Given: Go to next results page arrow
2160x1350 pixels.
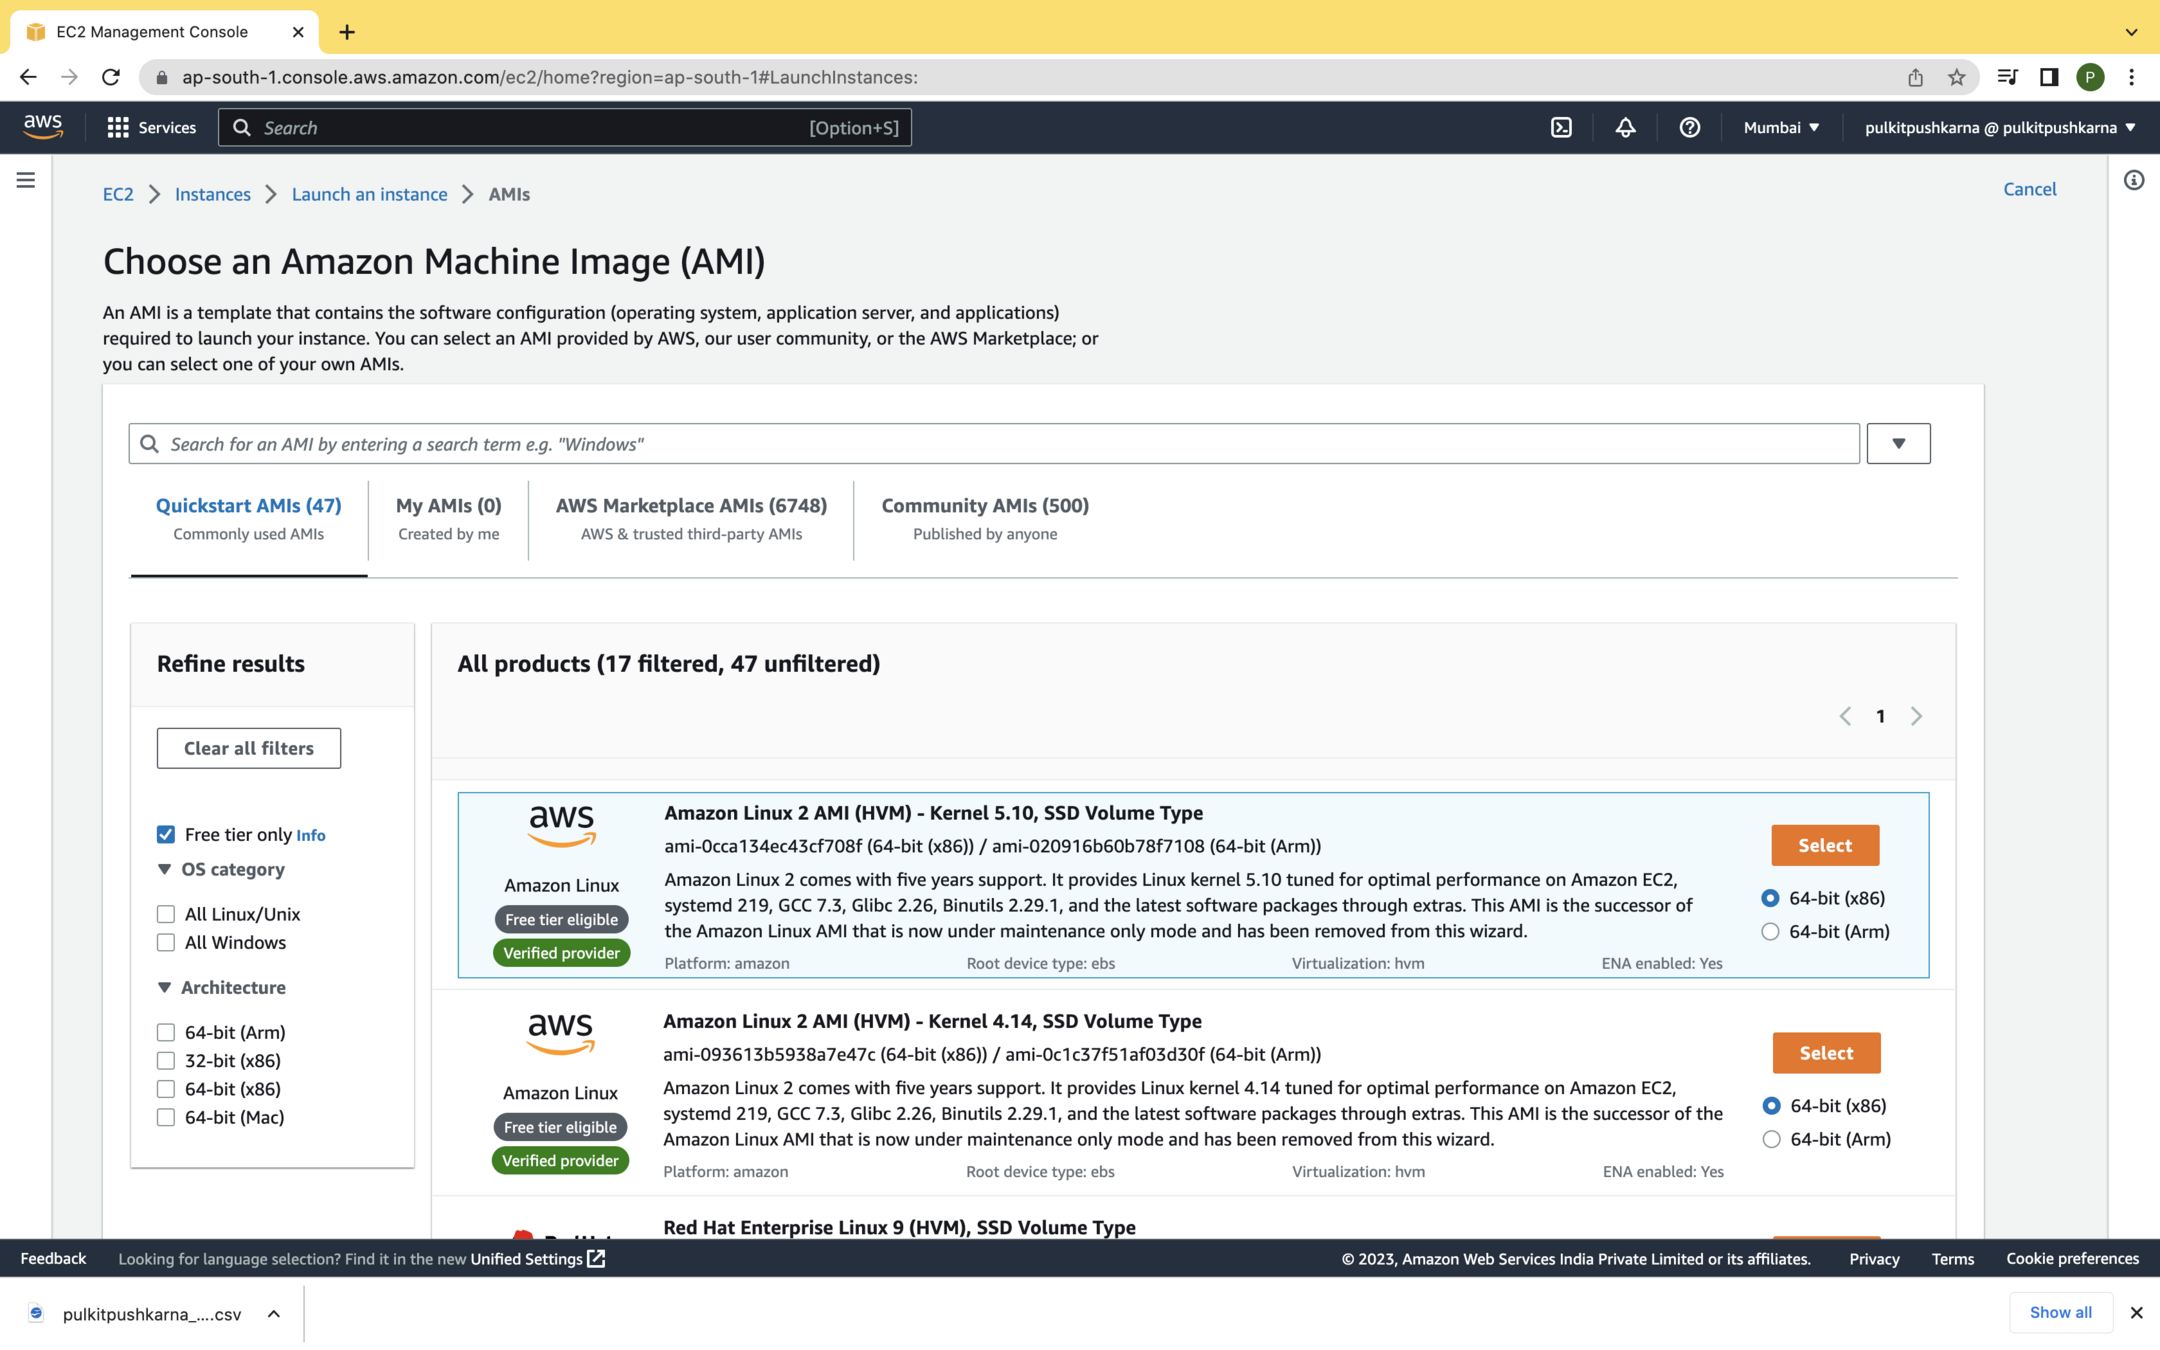Looking at the screenshot, I should tap(1916, 716).
